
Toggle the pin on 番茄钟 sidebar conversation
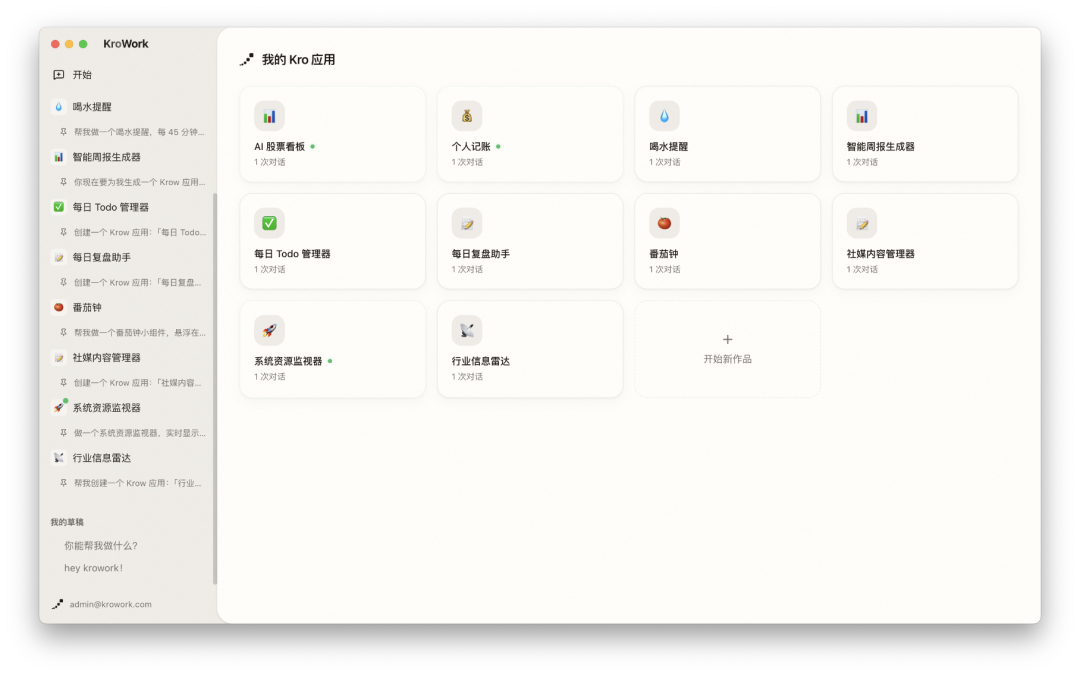pos(63,333)
